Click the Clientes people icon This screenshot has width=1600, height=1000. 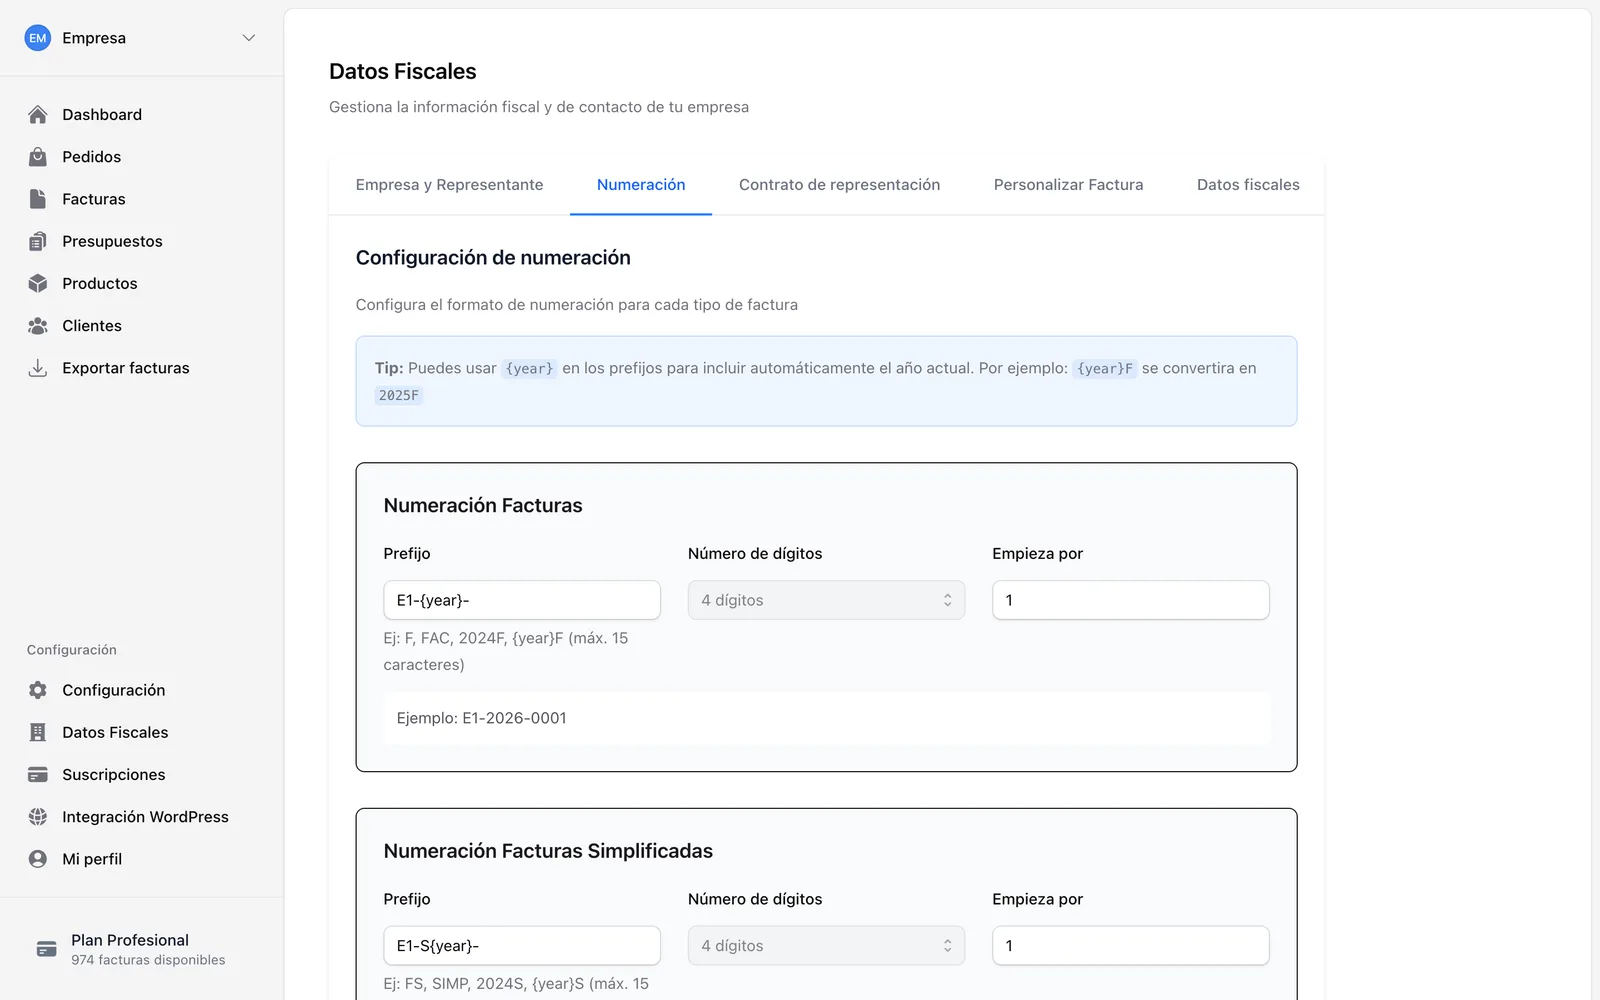pos(38,326)
